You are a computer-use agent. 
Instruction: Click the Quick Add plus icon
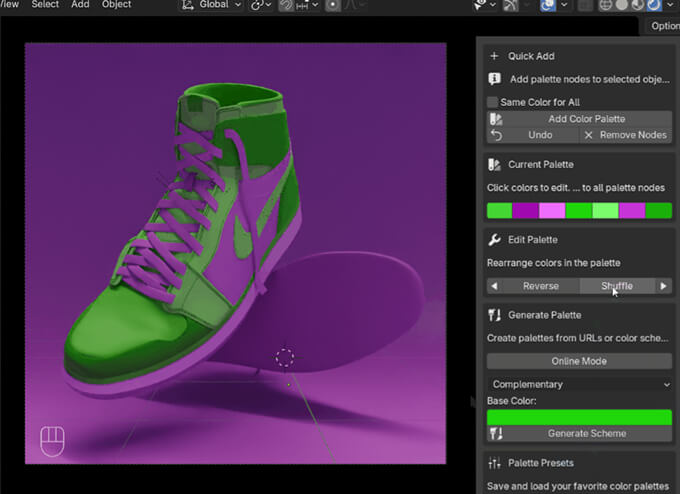click(x=494, y=56)
